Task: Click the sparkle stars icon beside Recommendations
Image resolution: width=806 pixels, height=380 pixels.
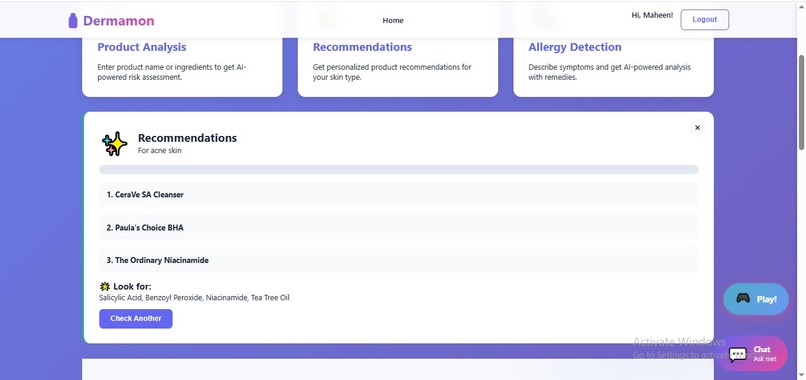Action: (x=114, y=144)
